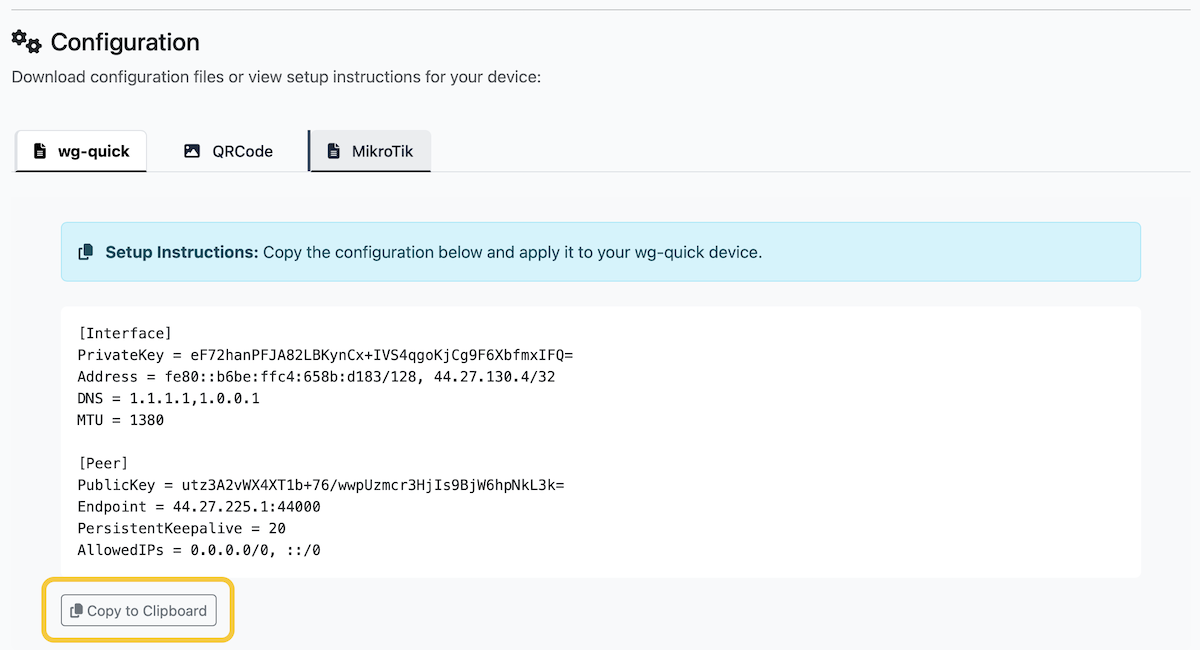Click the Endpoint line with 44.27.225.1:44000
Image resolution: width=1200 pixels, height=650 pixels.
[x=198, y=507]
